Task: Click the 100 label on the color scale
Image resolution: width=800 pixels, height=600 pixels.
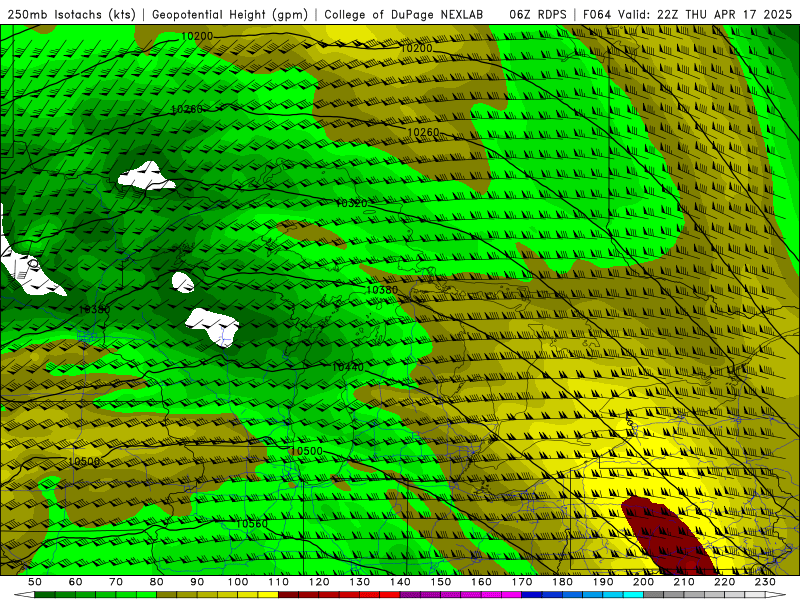Action: pos(238,582)
